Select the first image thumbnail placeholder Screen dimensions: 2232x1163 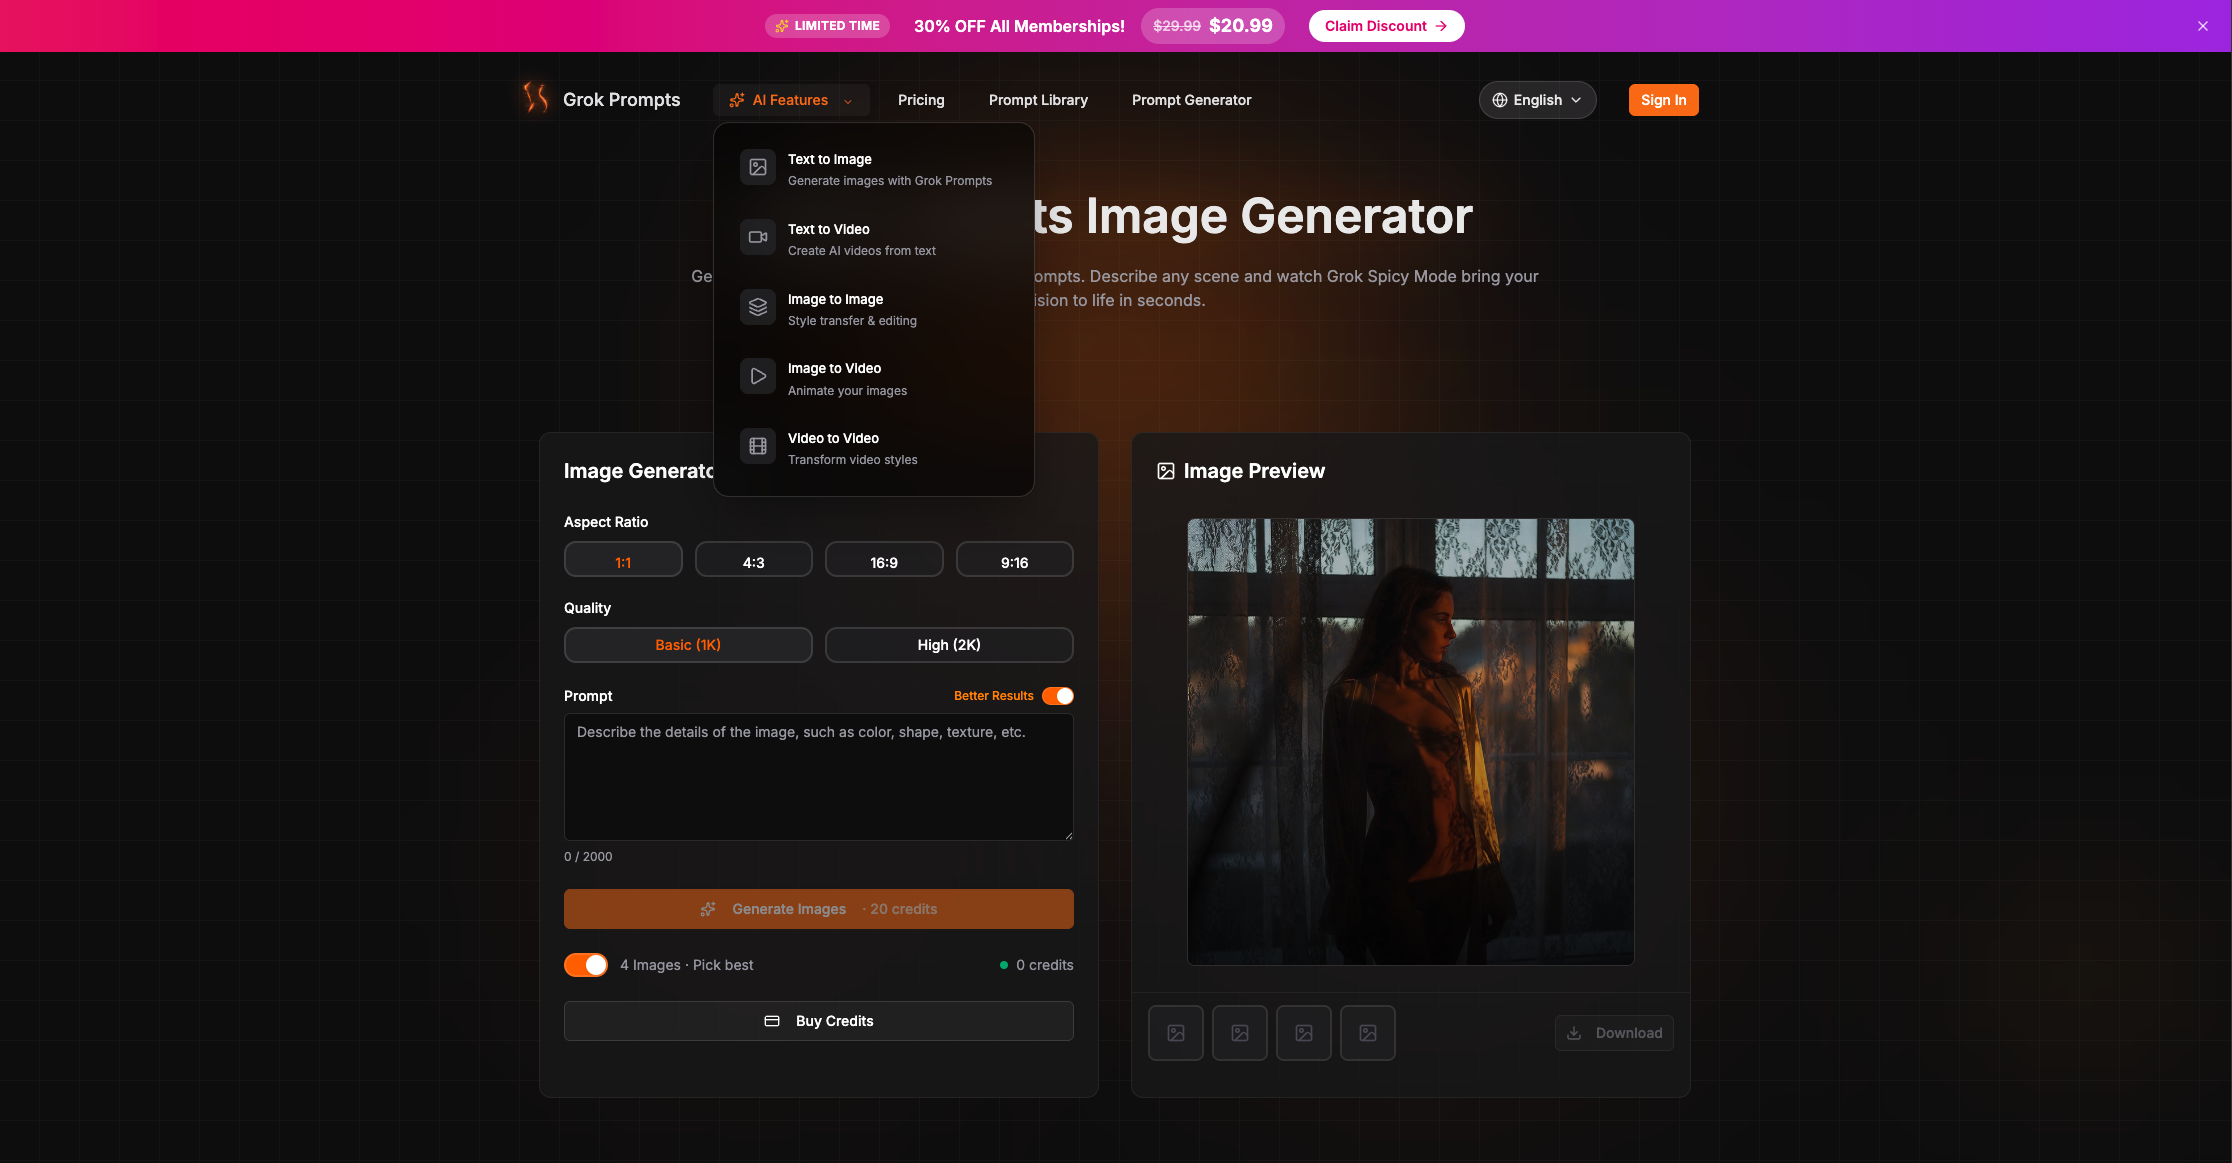1176,1033
